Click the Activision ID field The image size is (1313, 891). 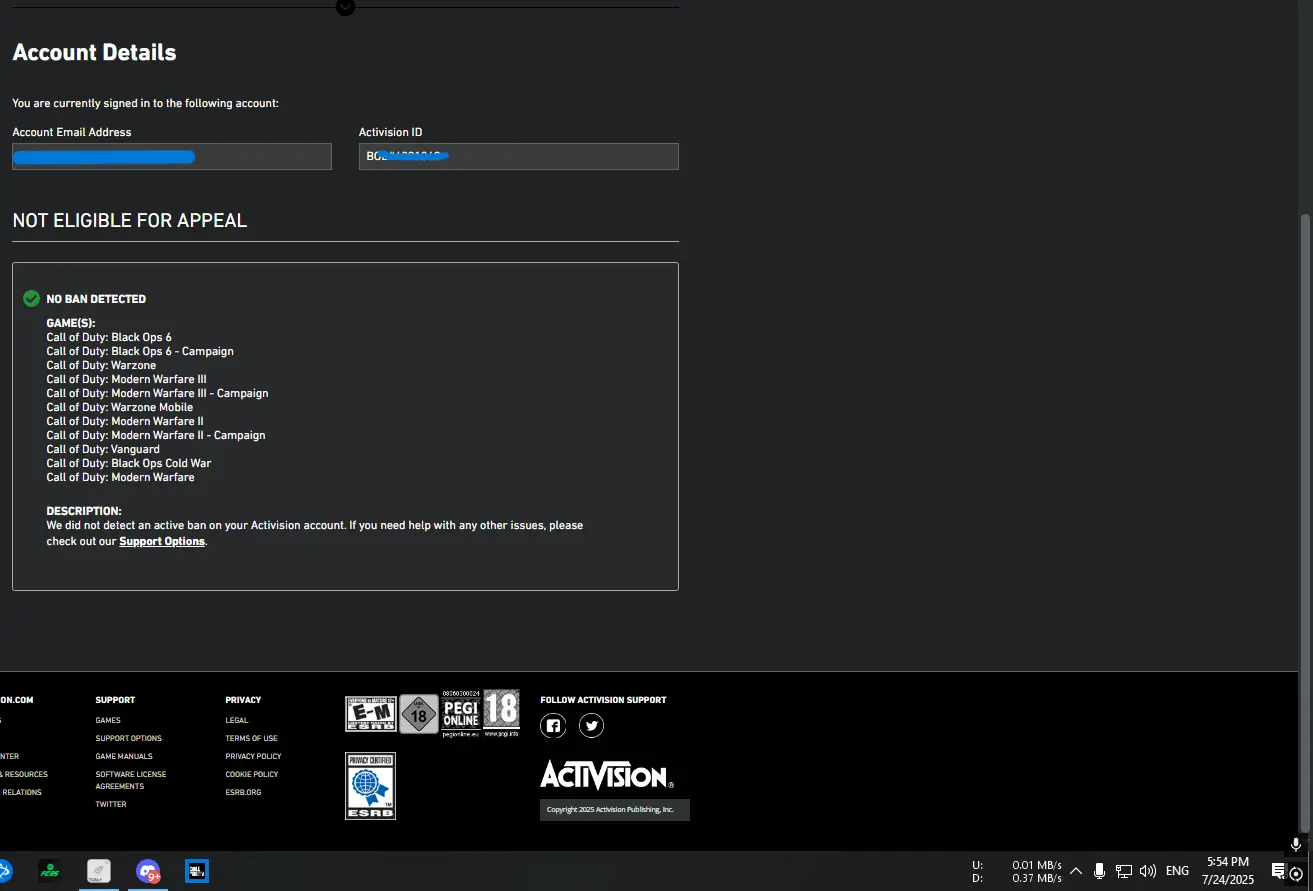(518, 156)
